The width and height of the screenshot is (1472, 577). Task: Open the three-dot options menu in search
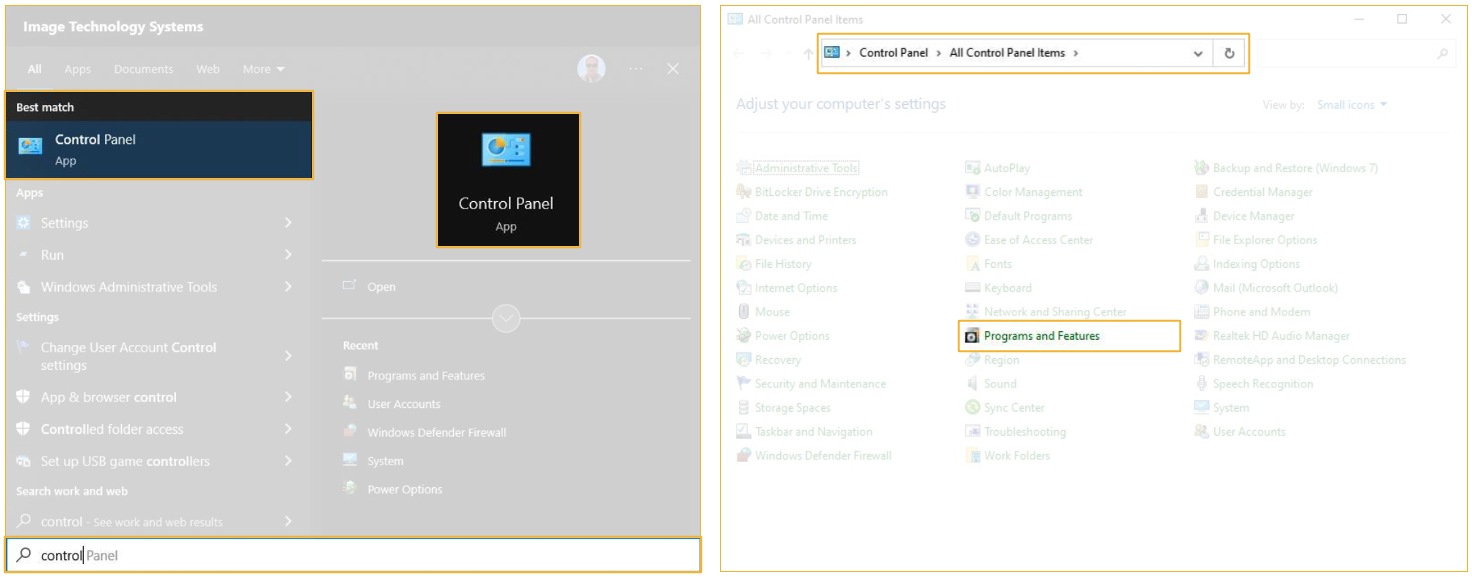point(636,69)
